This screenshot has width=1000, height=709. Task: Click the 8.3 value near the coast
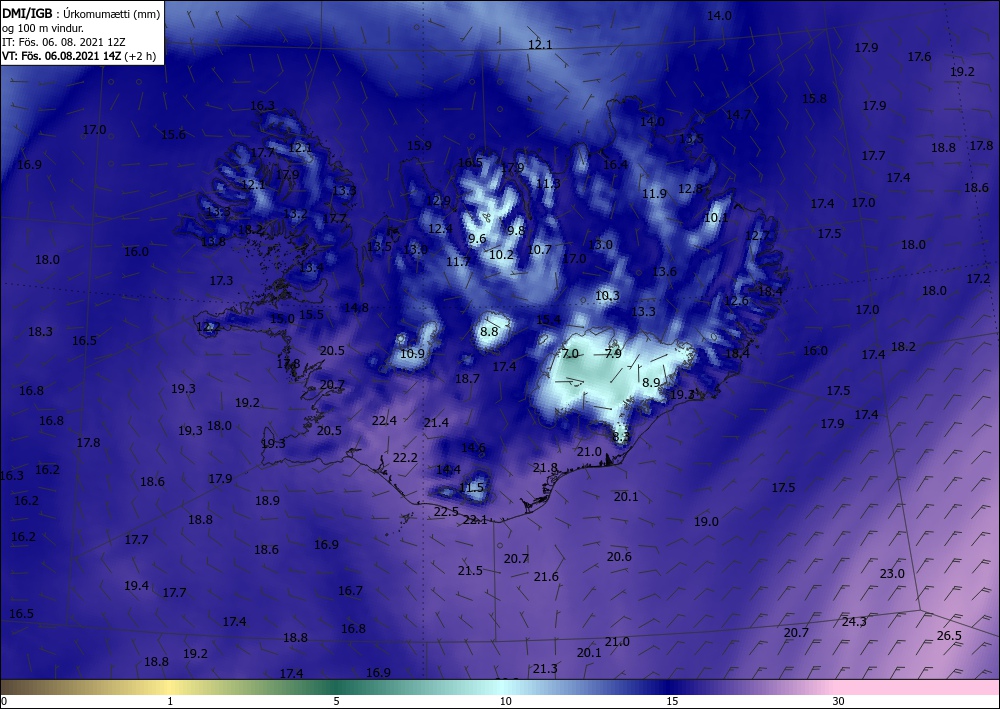pyautogui.click(x=621, y=437)
